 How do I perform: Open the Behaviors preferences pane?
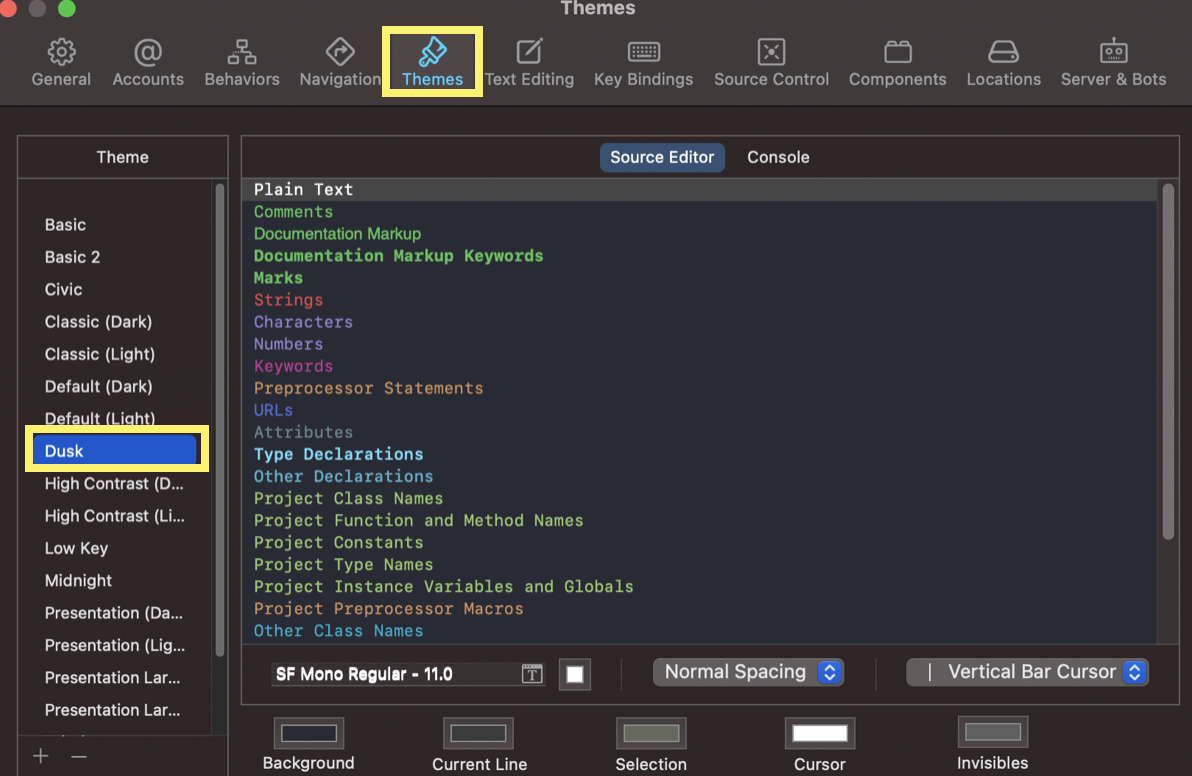pyautogui.click(x=242, y=62)
